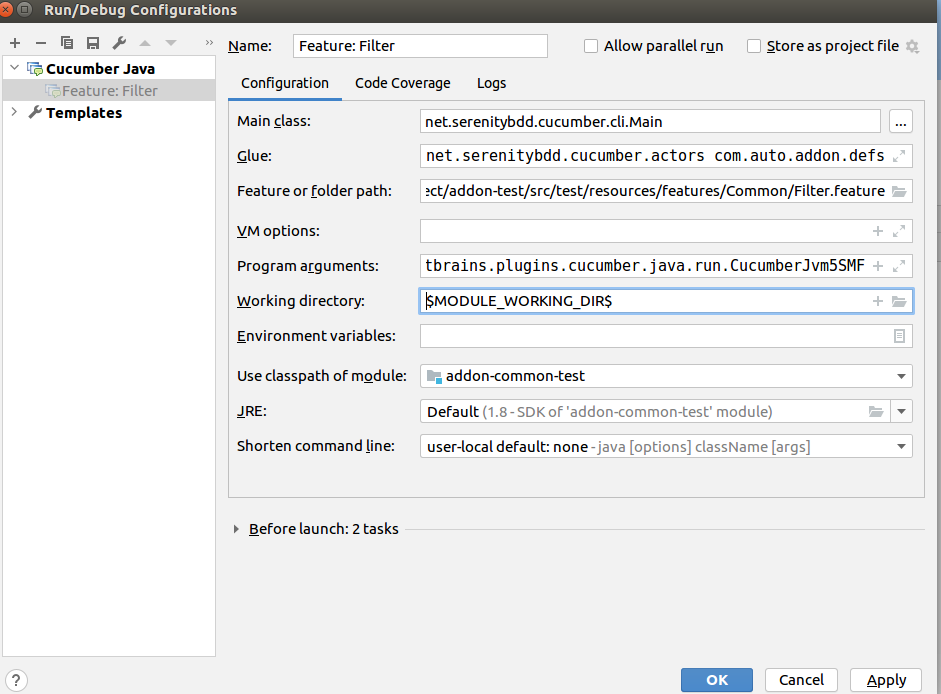Show more toolbar actions via double chevron
Viewport: 941px width, 694px height.
(209, 43)
